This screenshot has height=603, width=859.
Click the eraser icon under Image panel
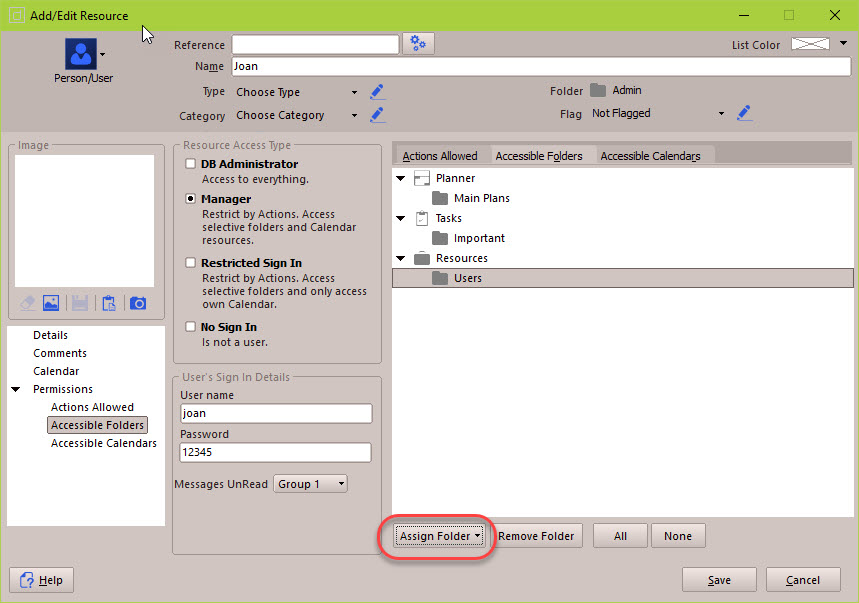pos(26,303)
